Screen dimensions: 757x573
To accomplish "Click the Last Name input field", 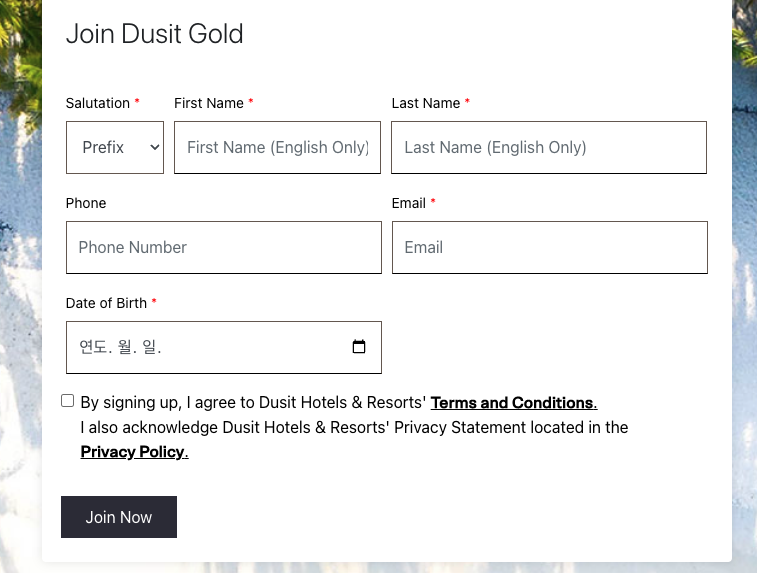I will tap(549, 147).
